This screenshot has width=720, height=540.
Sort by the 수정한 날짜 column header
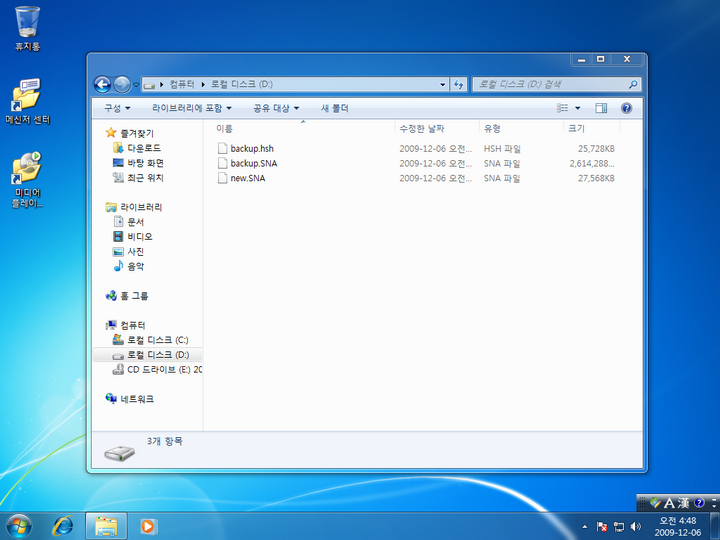click(x=436, y=129)
